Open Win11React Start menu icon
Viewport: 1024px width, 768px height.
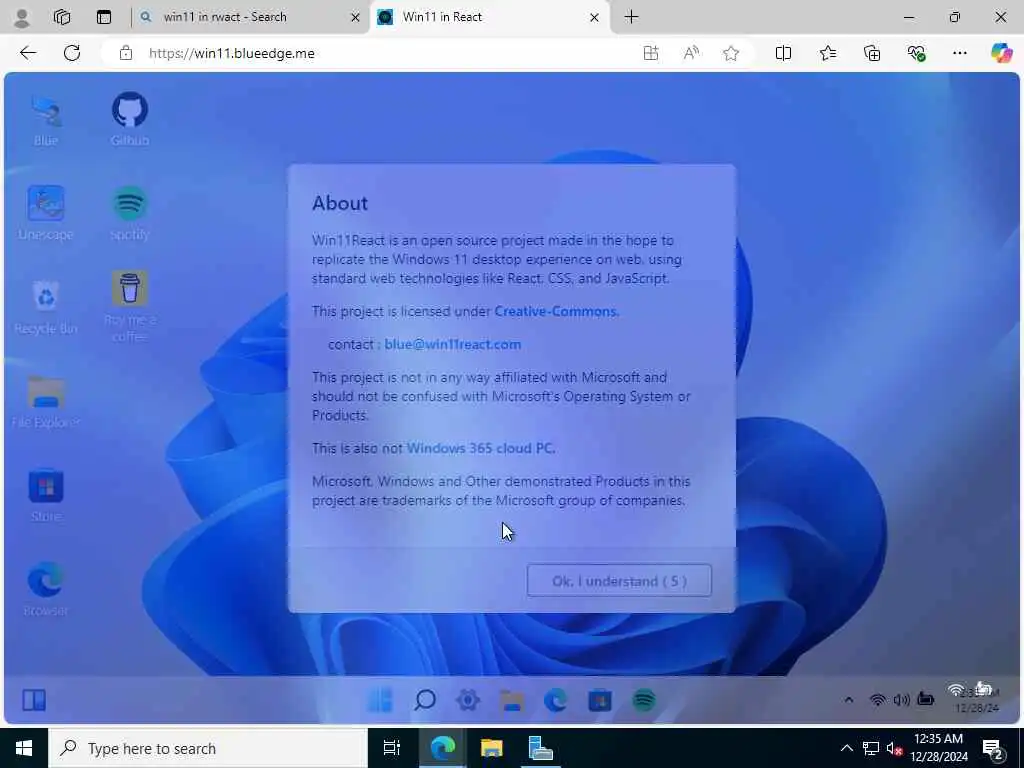(380, 700)
